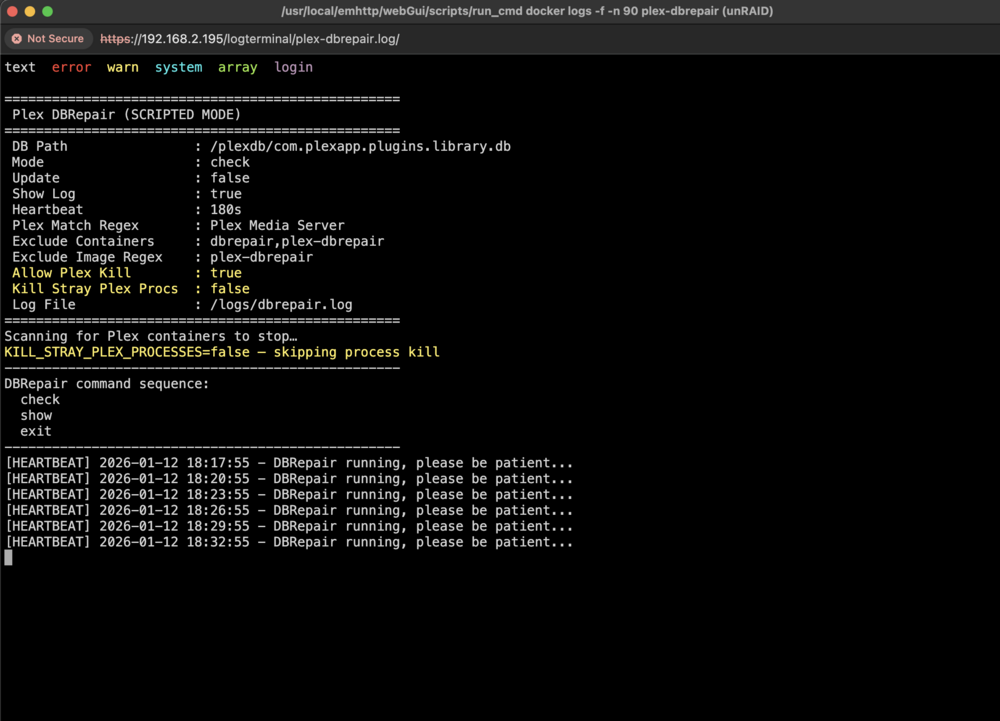Click the 'show' command line

[x=36, y=416]
